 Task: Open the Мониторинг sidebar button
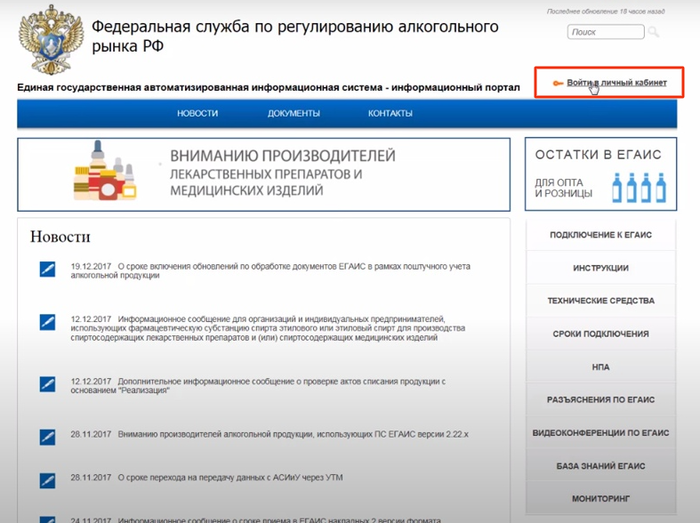click(601, 498)
